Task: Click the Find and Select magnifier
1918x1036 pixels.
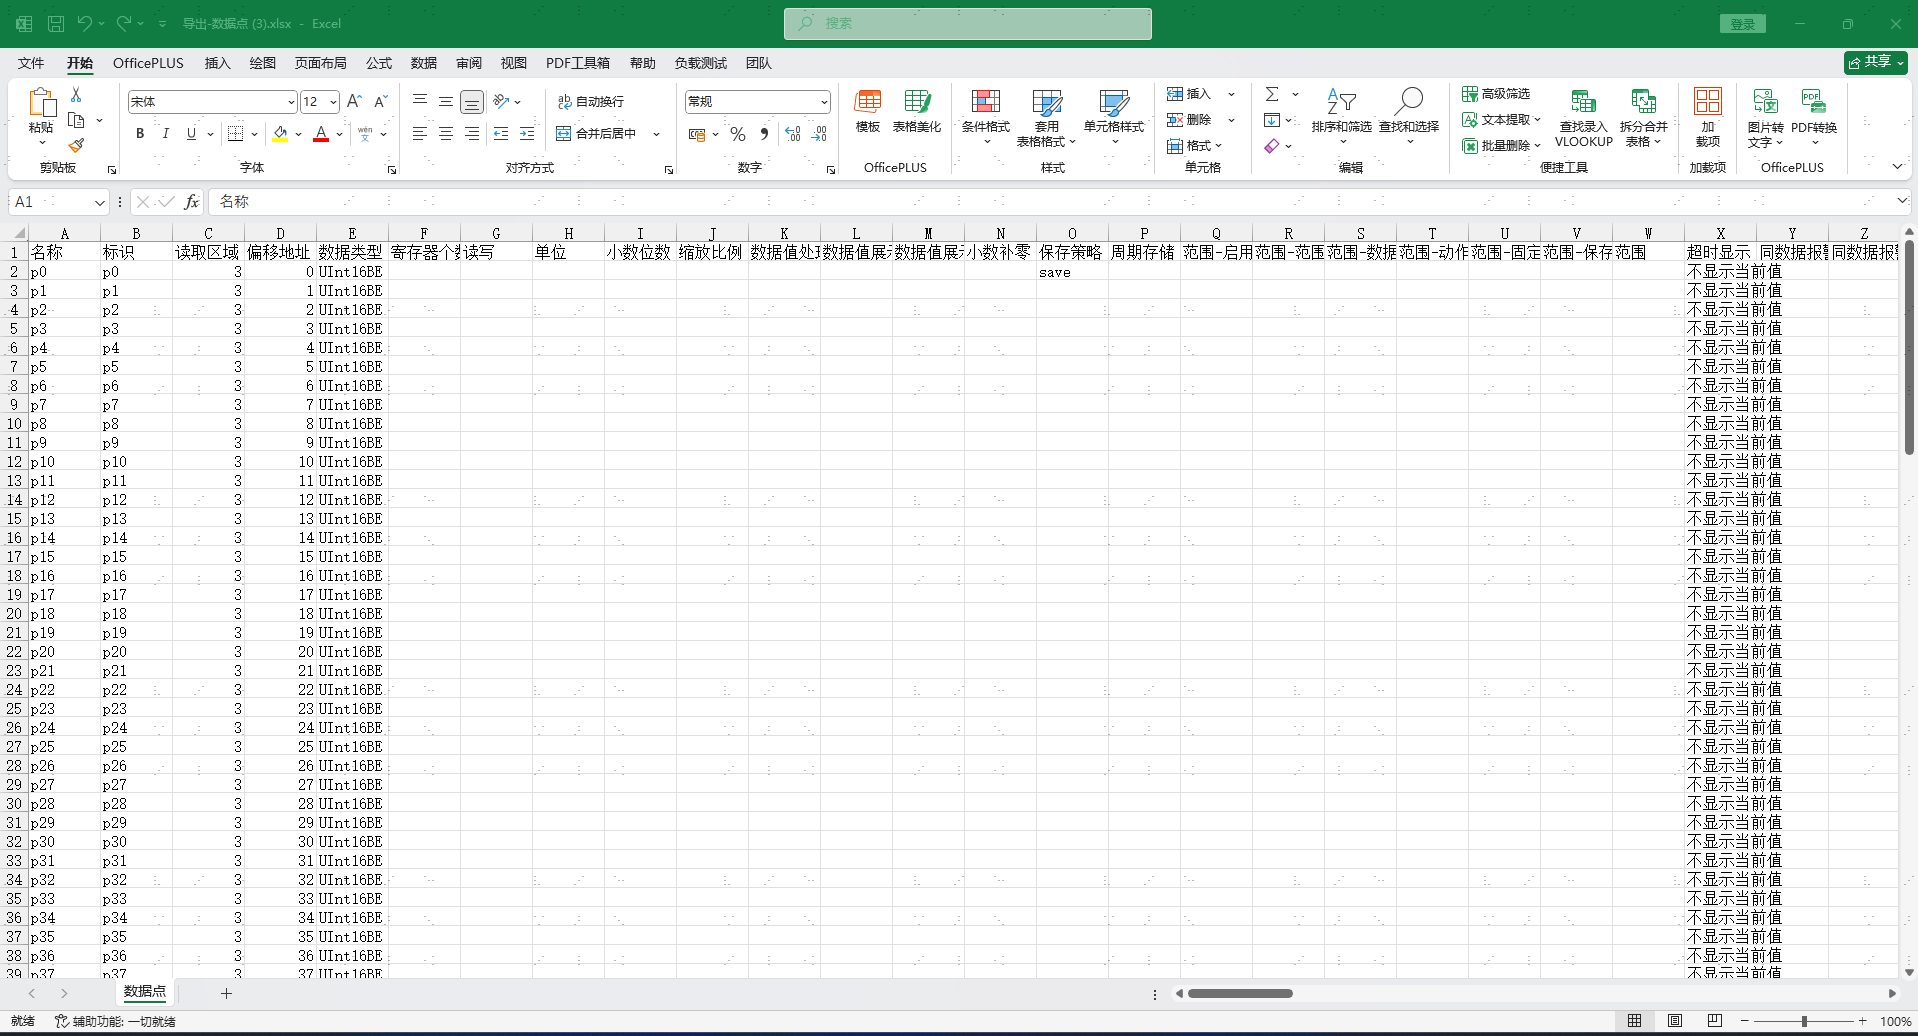Action: (x=1408, y=102)
